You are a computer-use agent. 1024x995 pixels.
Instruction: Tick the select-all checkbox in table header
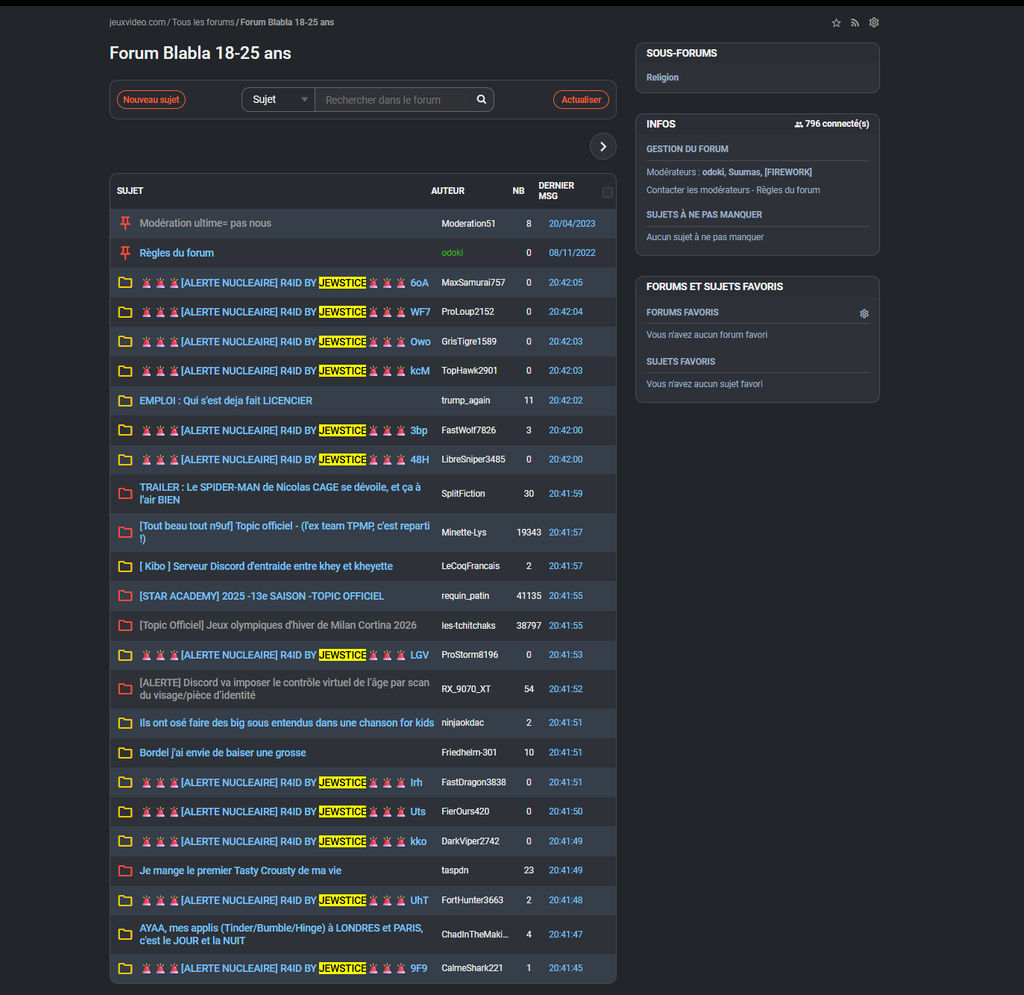607,192
